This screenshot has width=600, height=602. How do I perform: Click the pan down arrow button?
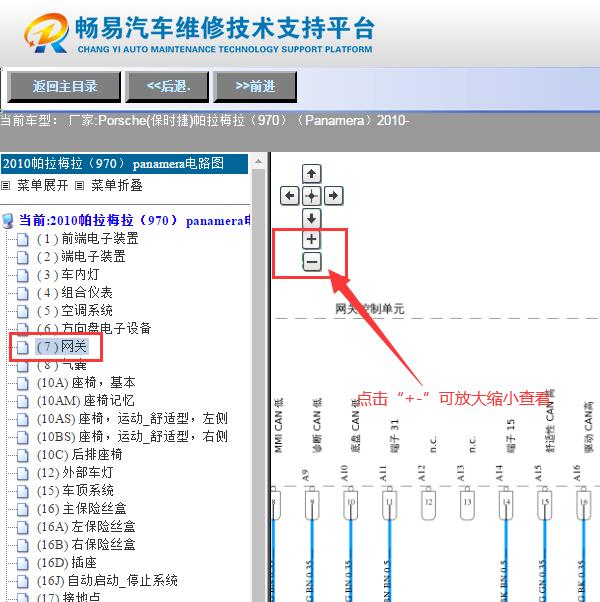pyautogui.click(x=311, y=218)
